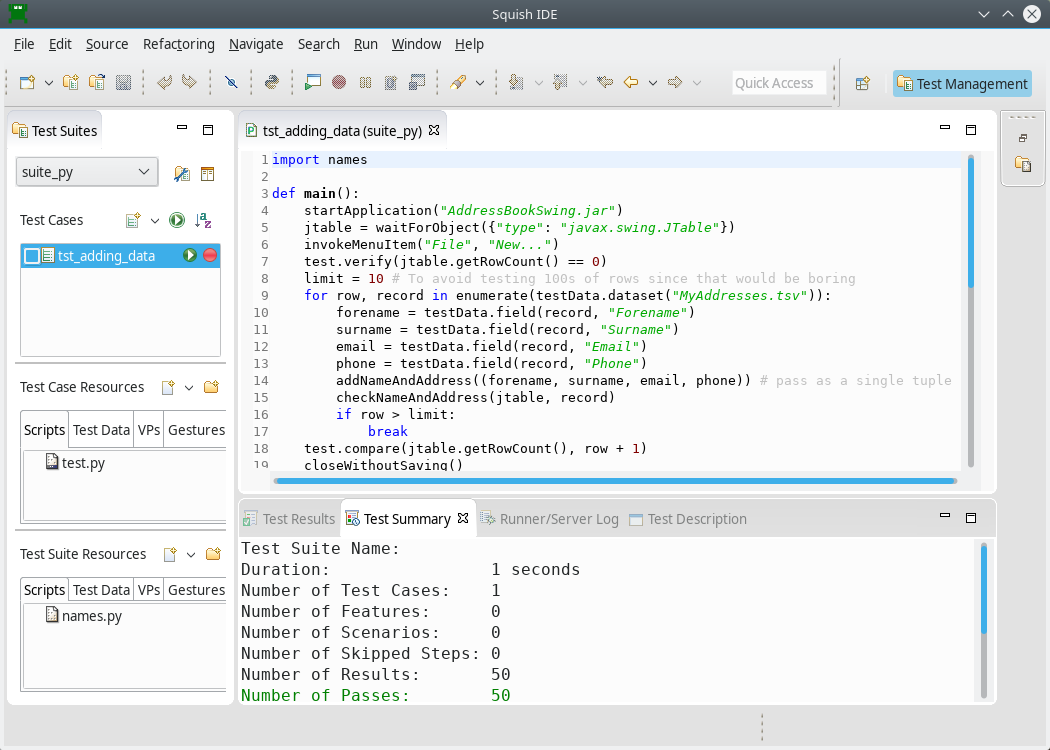Image resolution: width=1050 pixels, height=750 pixels.
Task: Click the Test Management perspective button
Action: pyautogui.click(x=961, y=84)
